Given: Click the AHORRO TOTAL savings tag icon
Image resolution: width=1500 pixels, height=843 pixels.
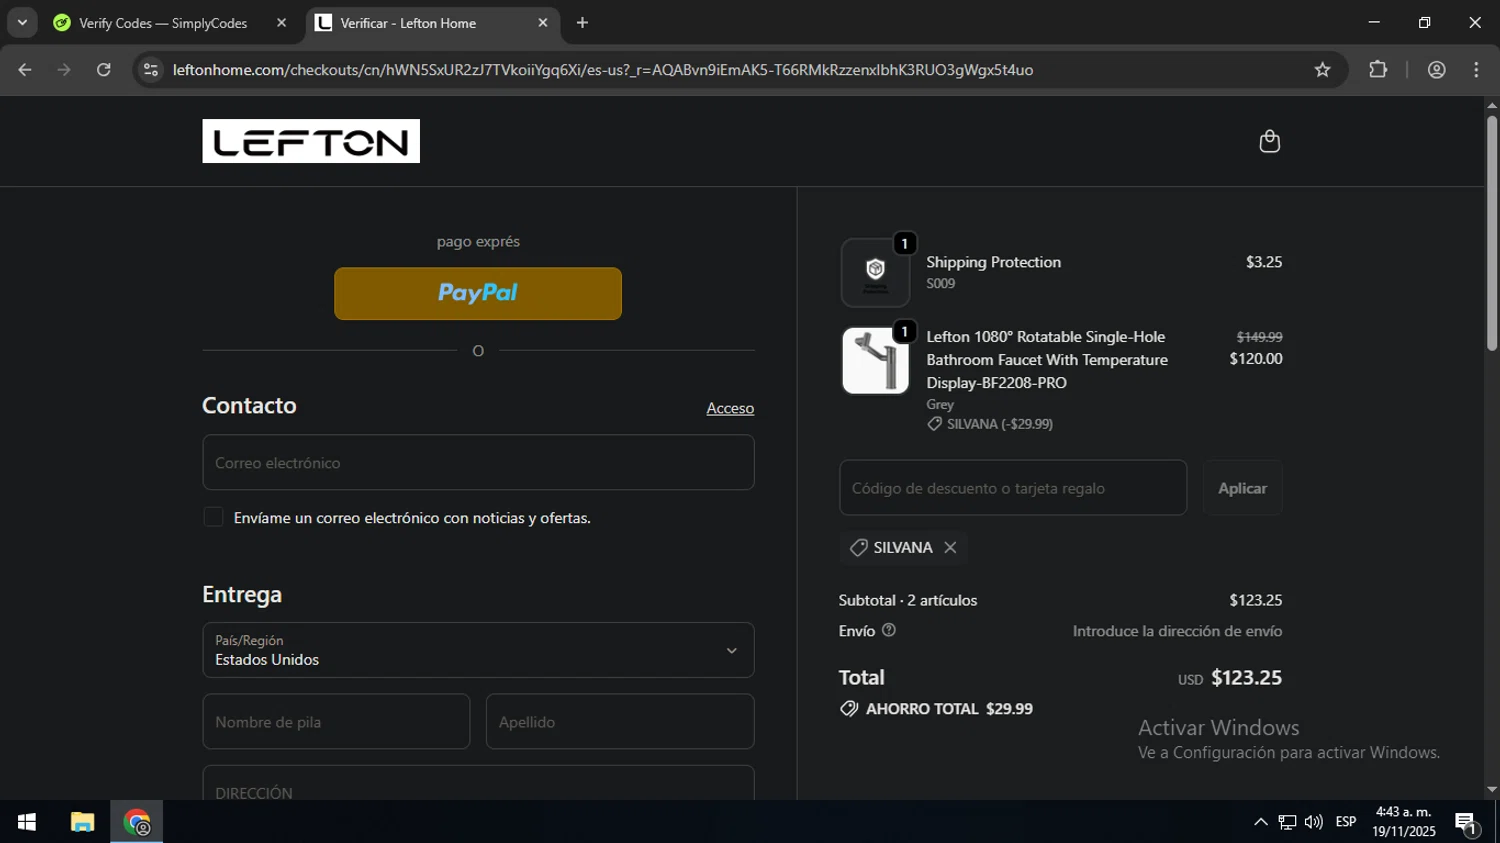Looking at the screenshot, I should pyautogui.click(x=849, y=708).
